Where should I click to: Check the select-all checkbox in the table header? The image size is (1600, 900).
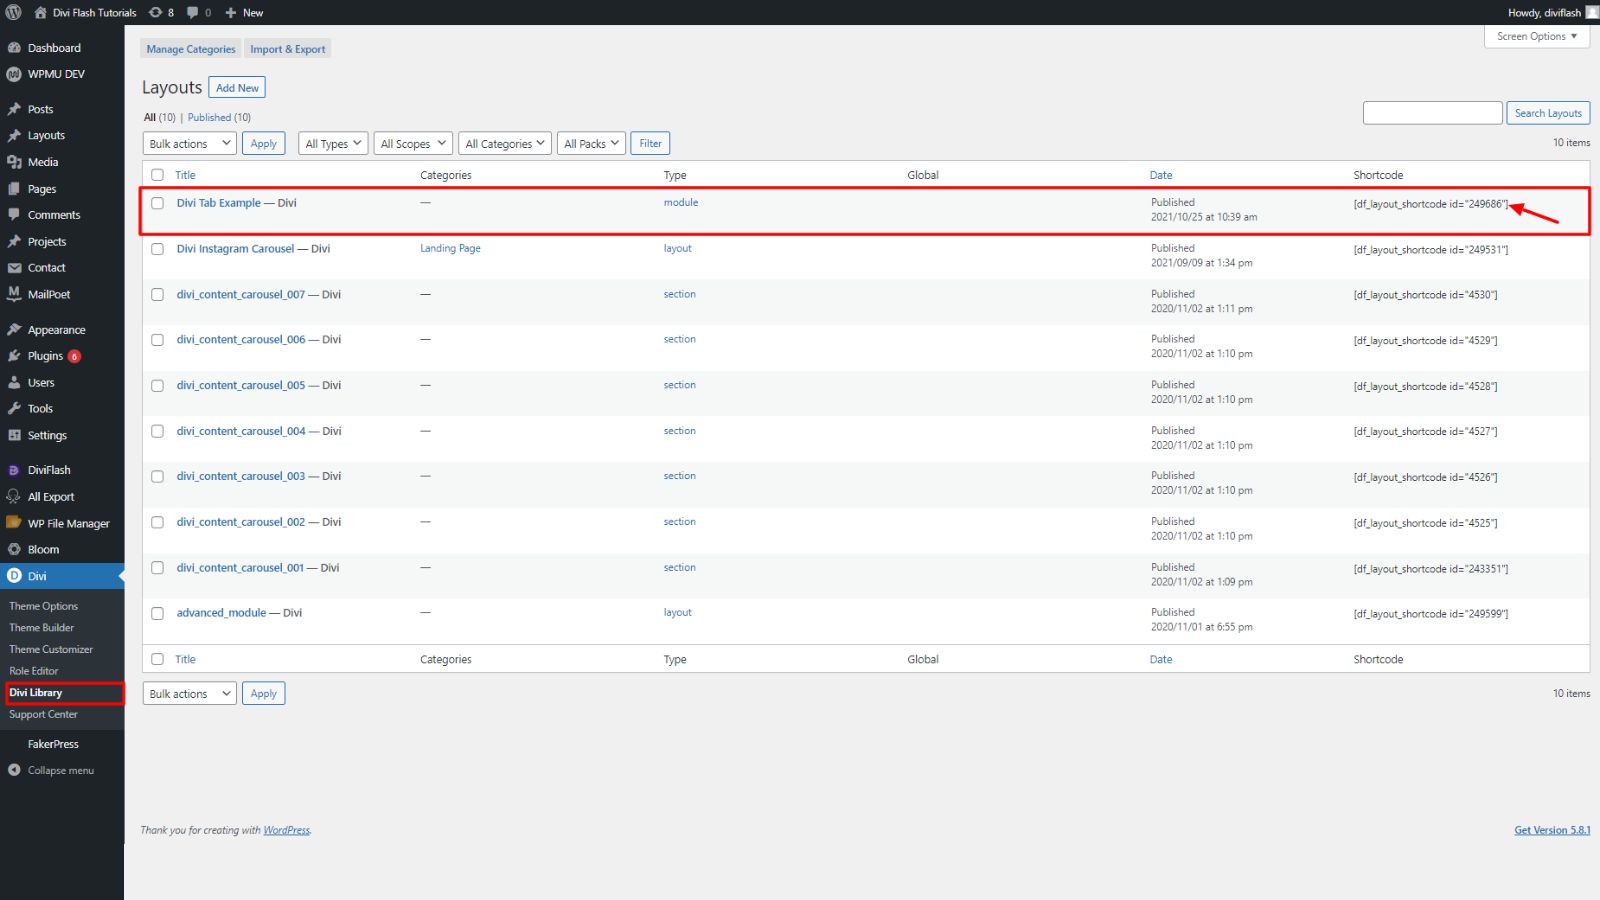pos(157,174)
